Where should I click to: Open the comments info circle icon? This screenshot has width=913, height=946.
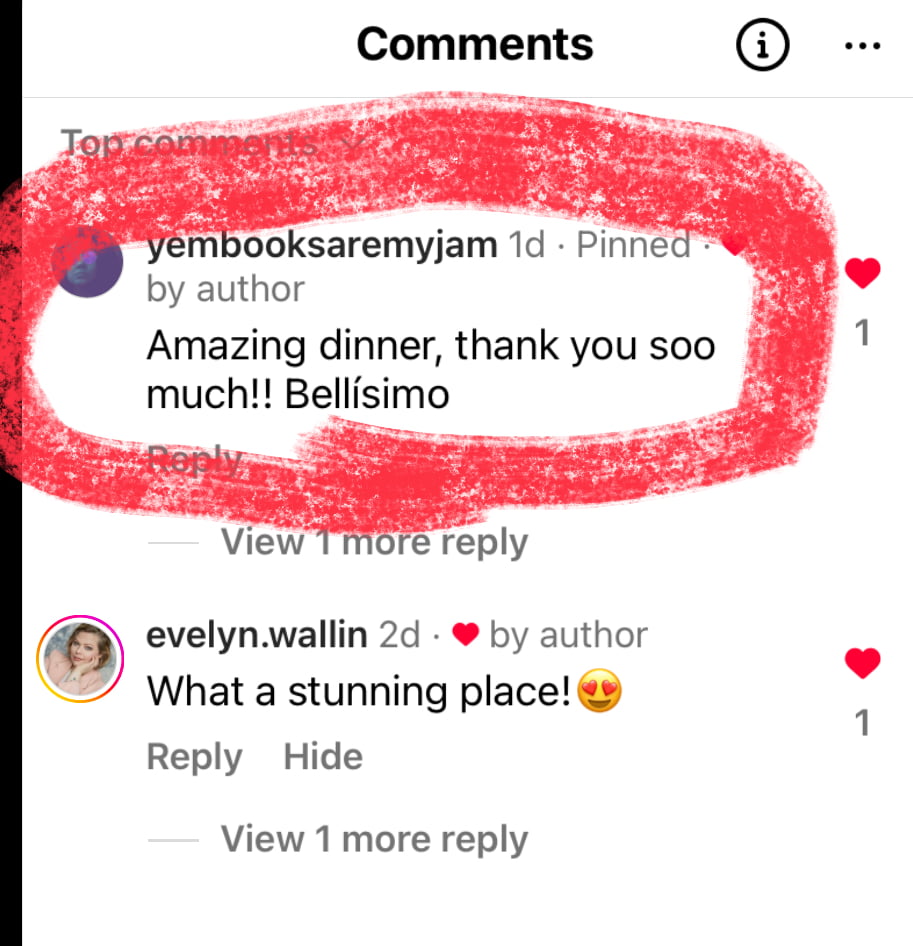coord(762,45)
